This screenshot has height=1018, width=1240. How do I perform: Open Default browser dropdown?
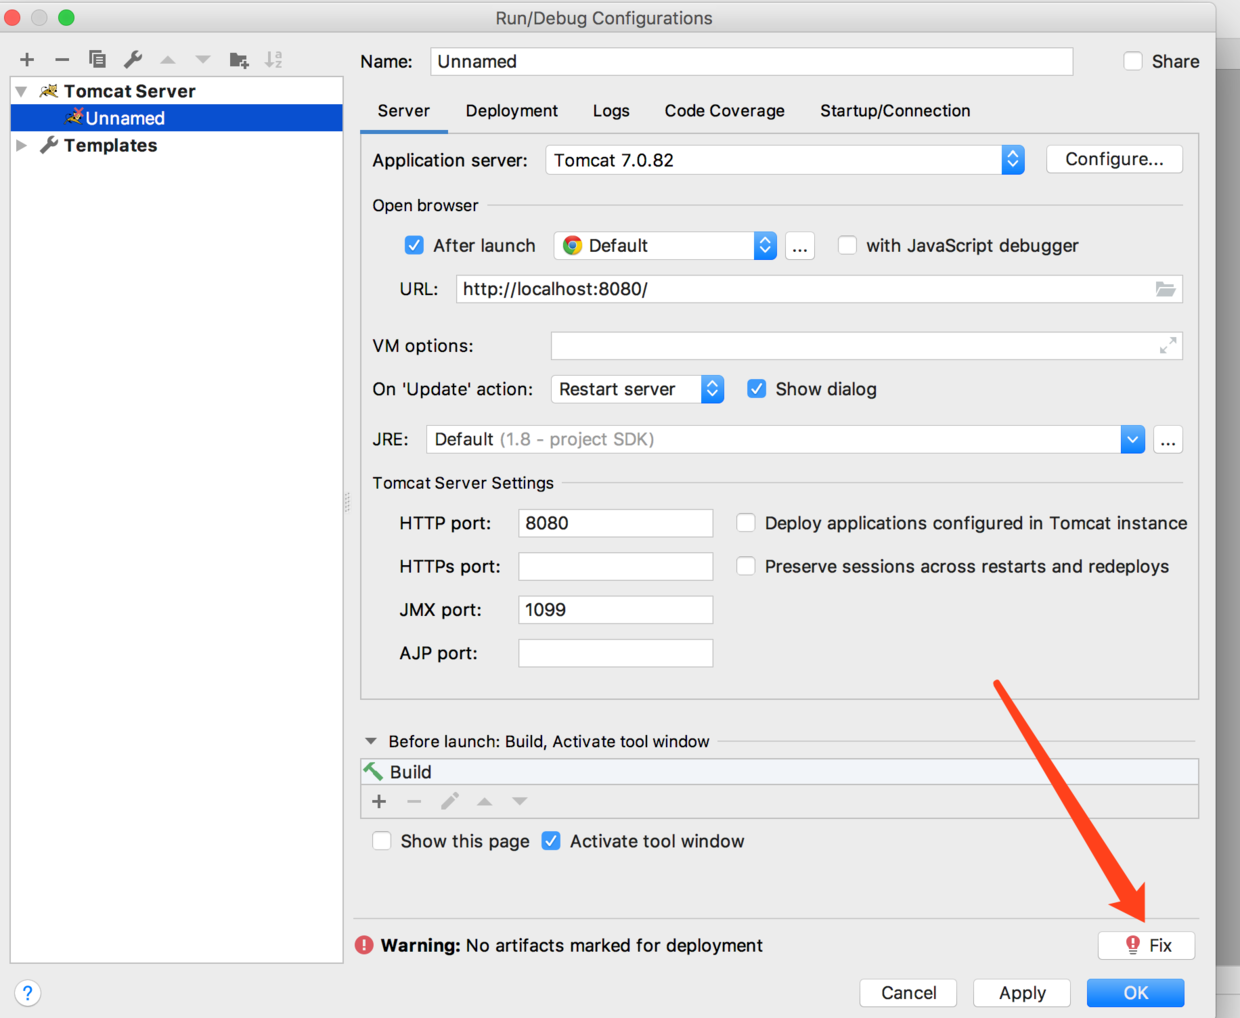click(x=666, y=245)
